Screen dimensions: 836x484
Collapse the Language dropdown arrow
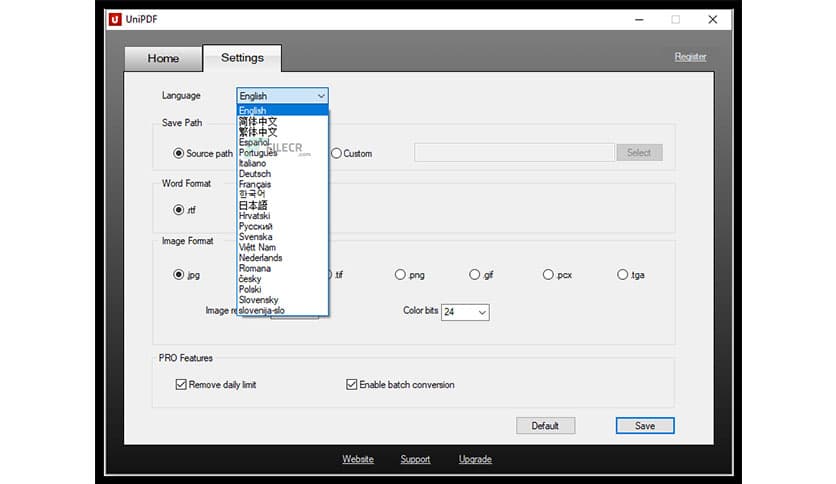point(321,96)
